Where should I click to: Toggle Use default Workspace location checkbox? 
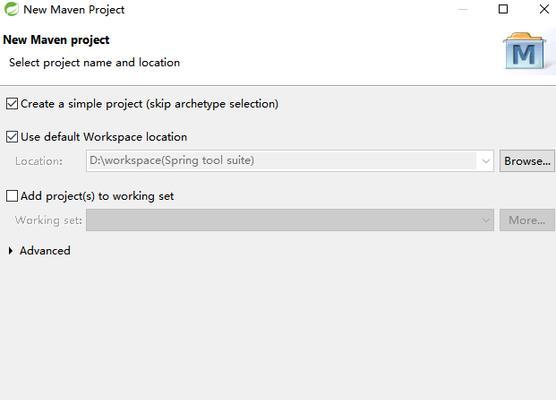pos(12,137)
